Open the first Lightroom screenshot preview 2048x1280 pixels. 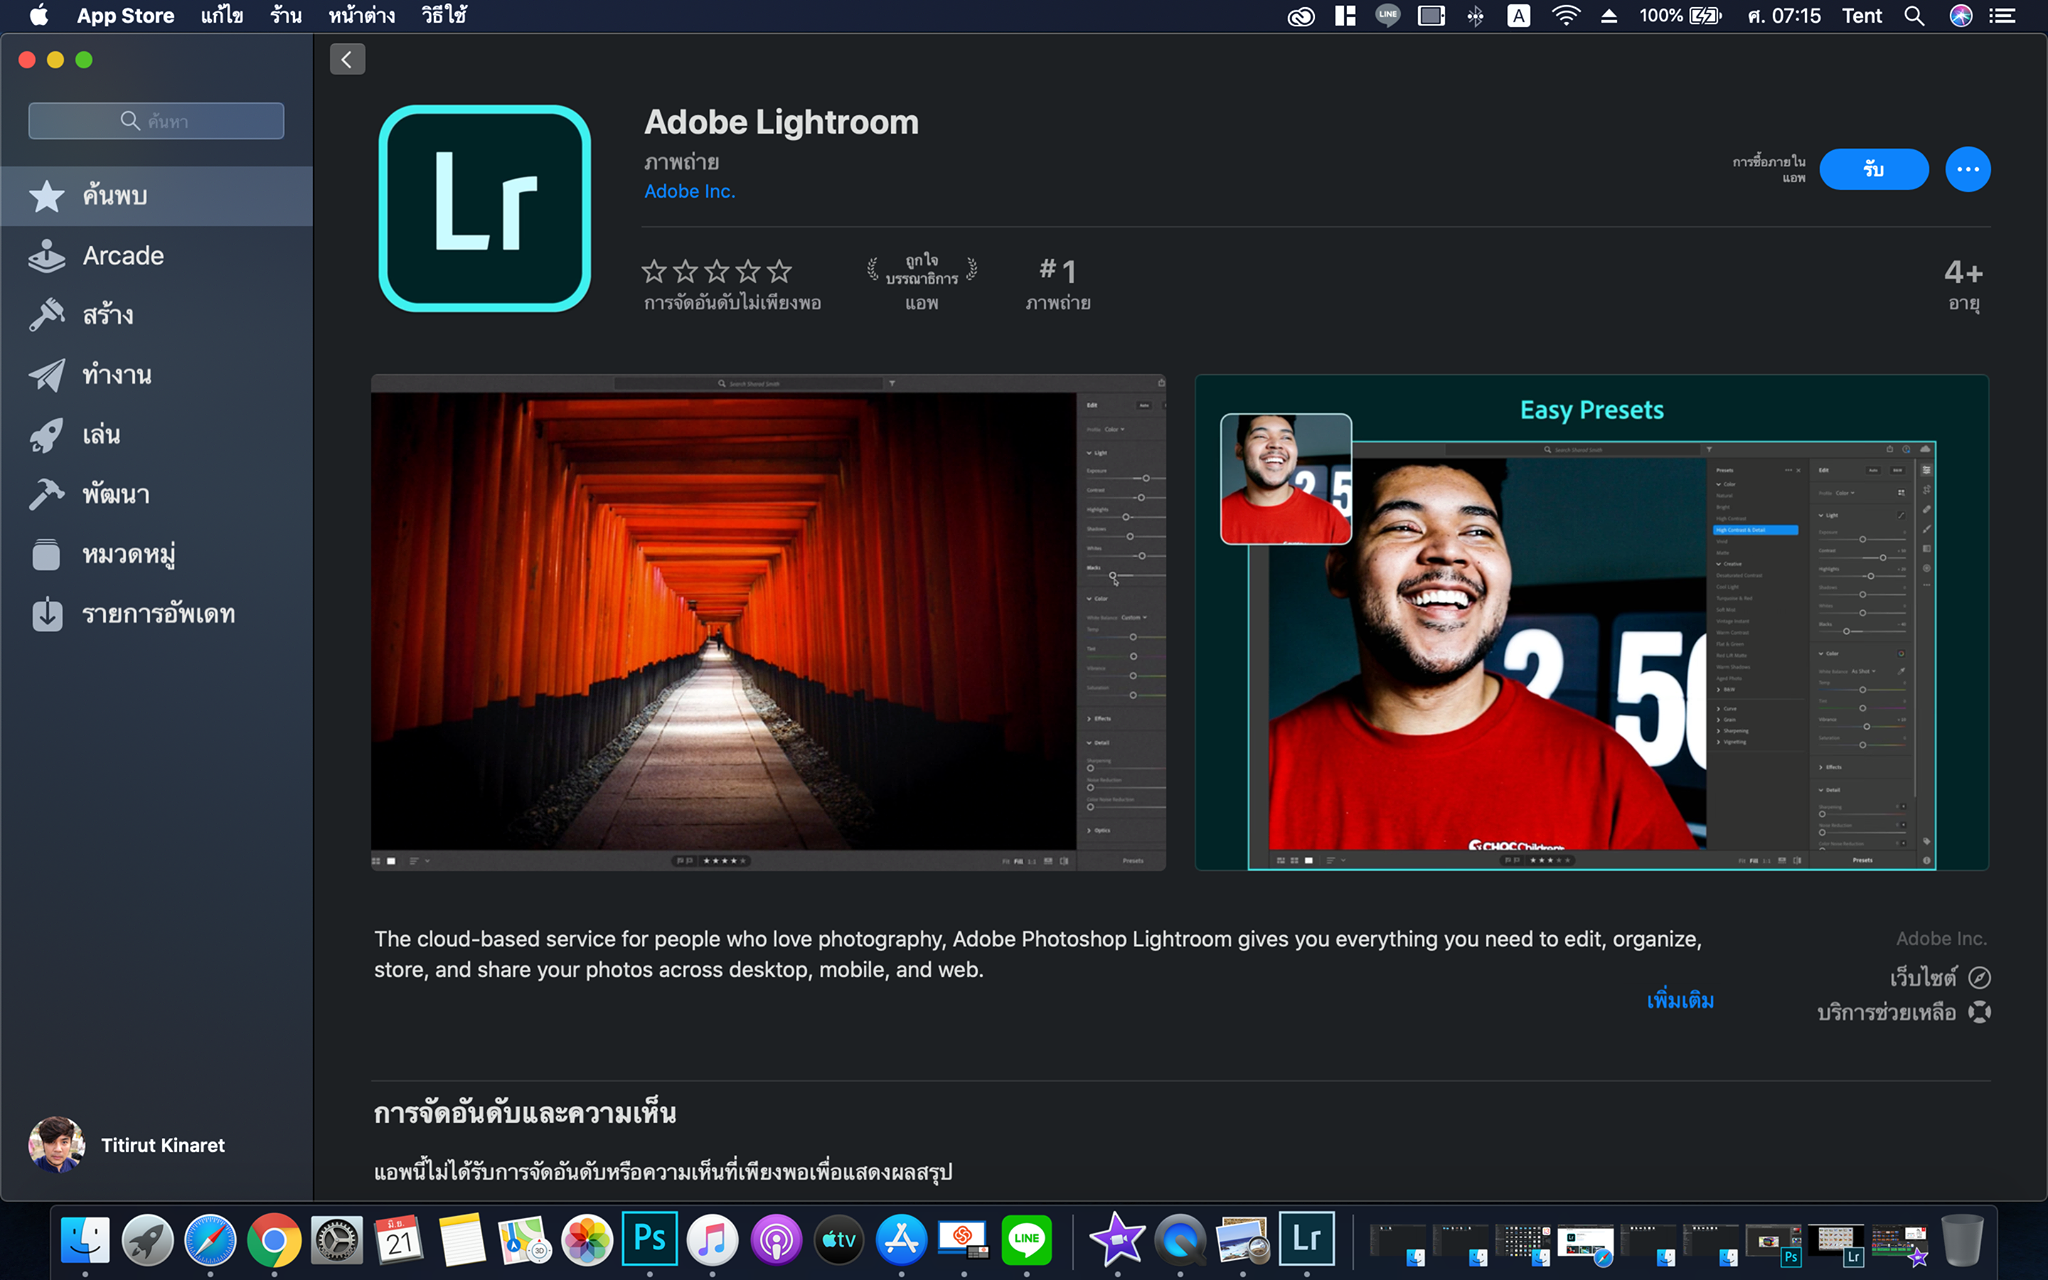click(768, 620)
